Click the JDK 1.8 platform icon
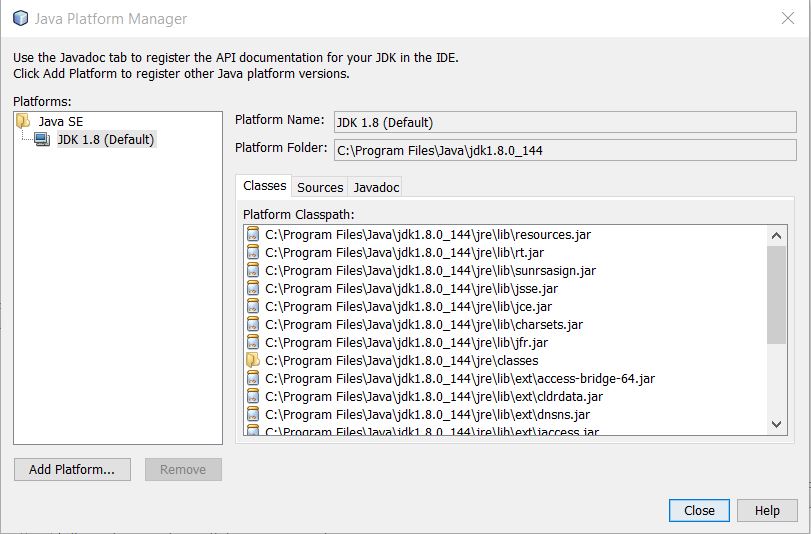This screenshot has width=811, height=534. pos(42,140)
